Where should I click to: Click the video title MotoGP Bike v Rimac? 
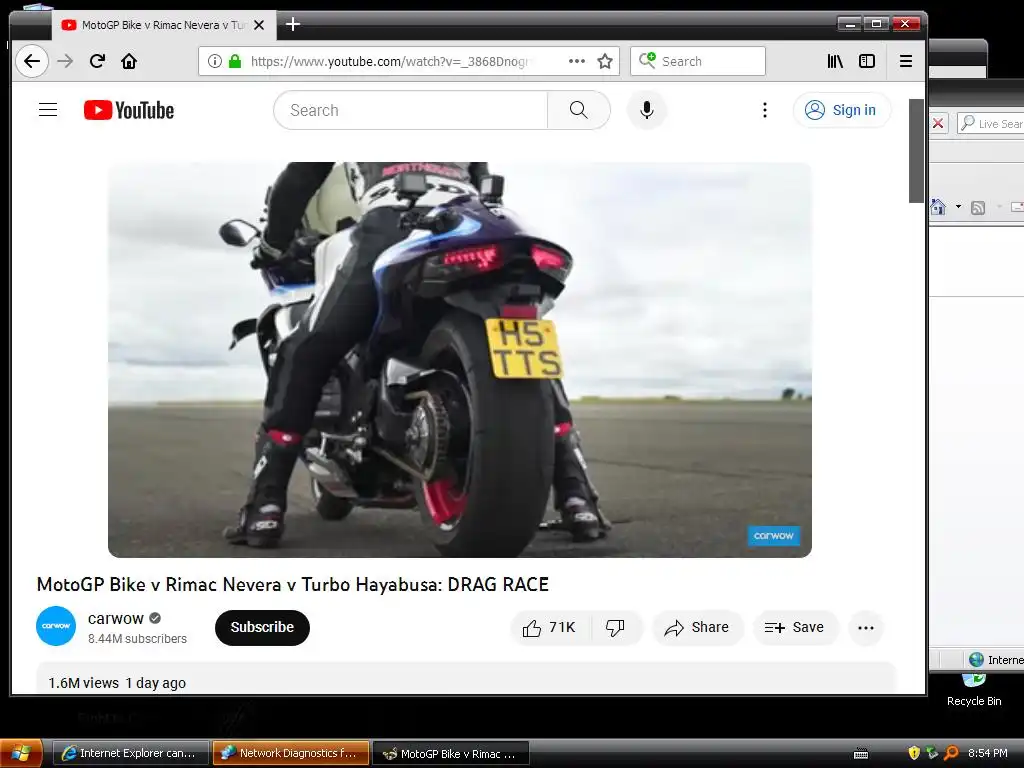[x=293, y=584]
